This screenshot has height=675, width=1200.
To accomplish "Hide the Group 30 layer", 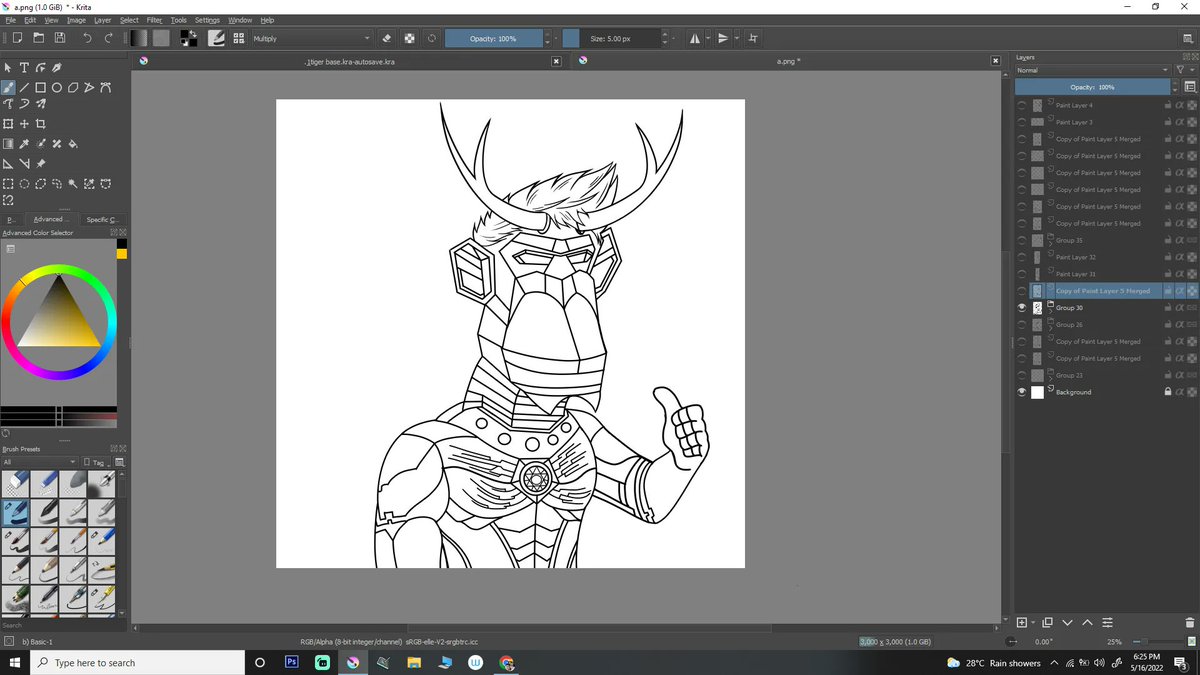I will pos(1021,308).
